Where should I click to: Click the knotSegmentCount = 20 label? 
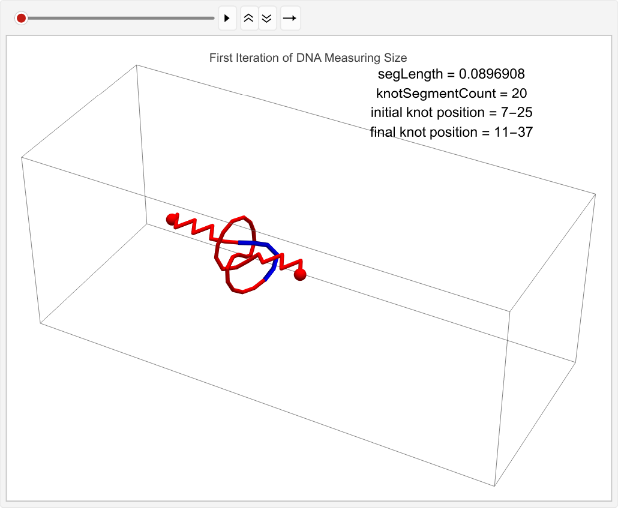pos(451,93)
